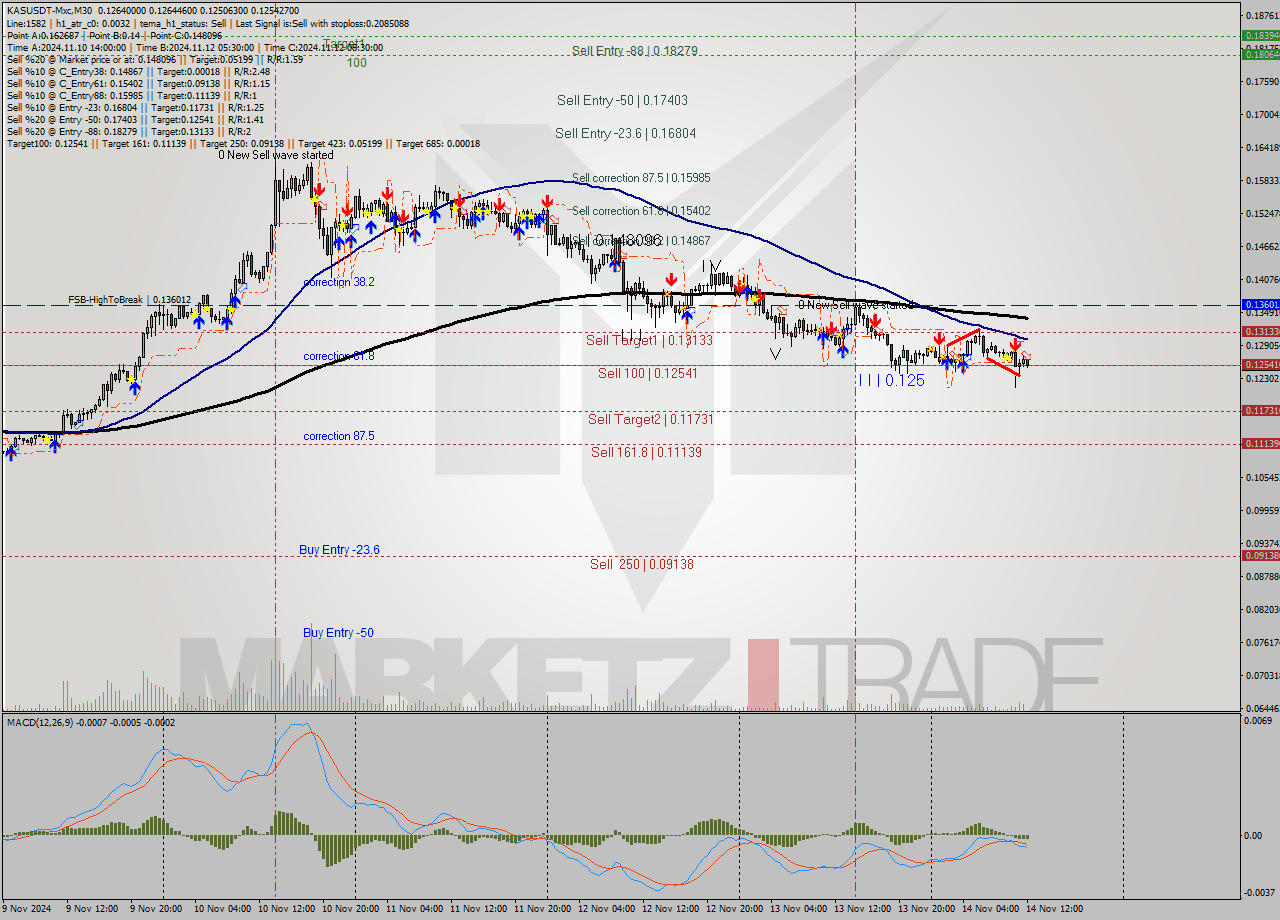Click the red 0.13133 price tag

[1260, 331]
